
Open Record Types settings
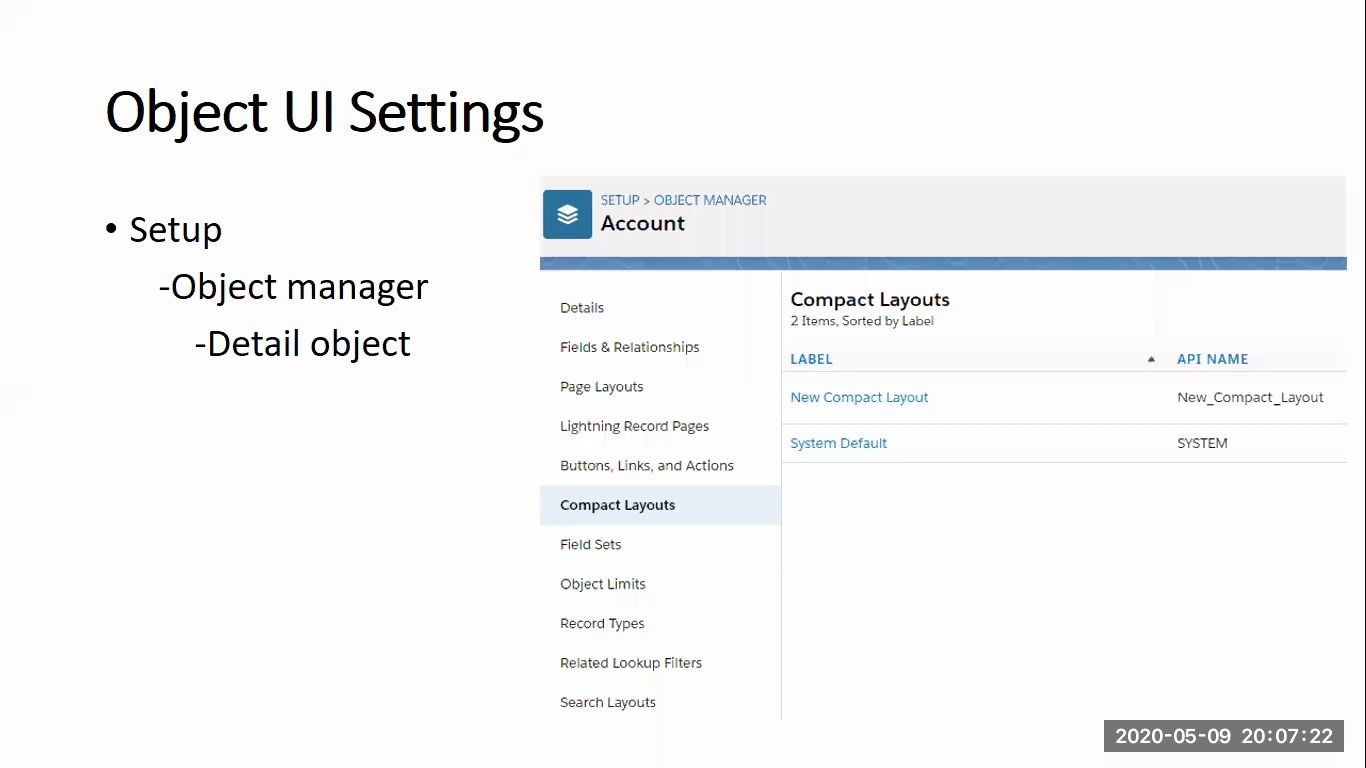point(602,623)
